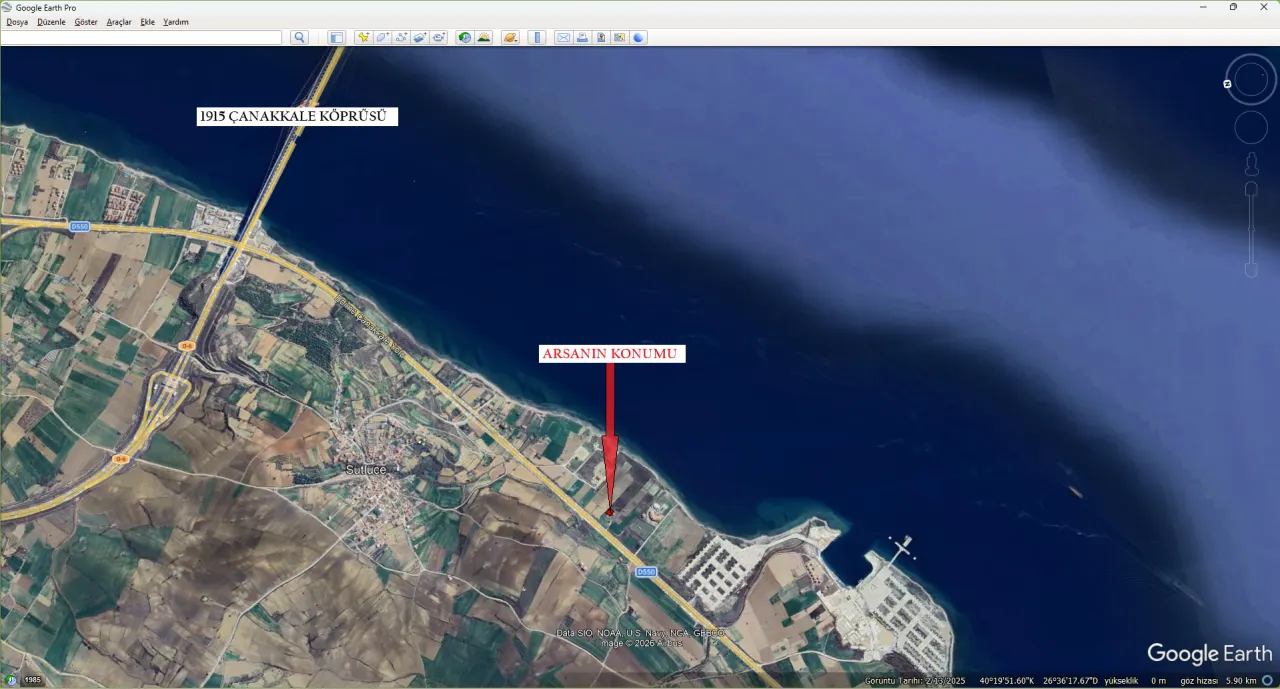Screen dimensions: 1280x689
Task: Click the north N compass marker
Action: pos(1227,84)
